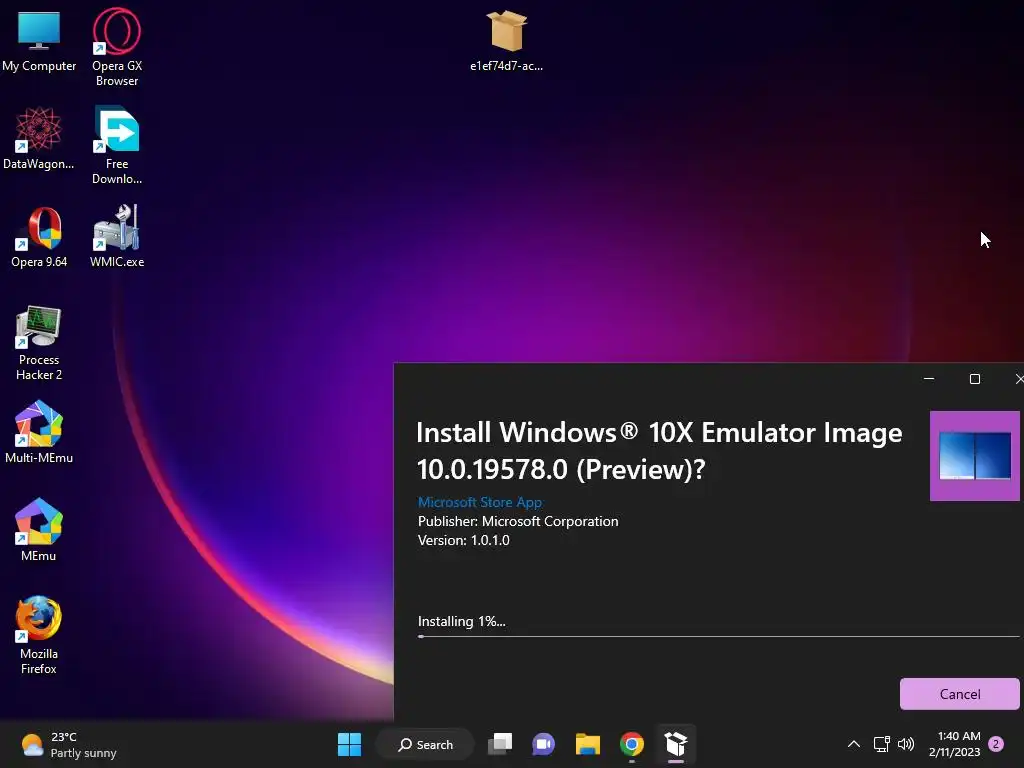1024x768 pixels.
Task: Select the DataWagon desktop shortcut
Action: [39, 138]
